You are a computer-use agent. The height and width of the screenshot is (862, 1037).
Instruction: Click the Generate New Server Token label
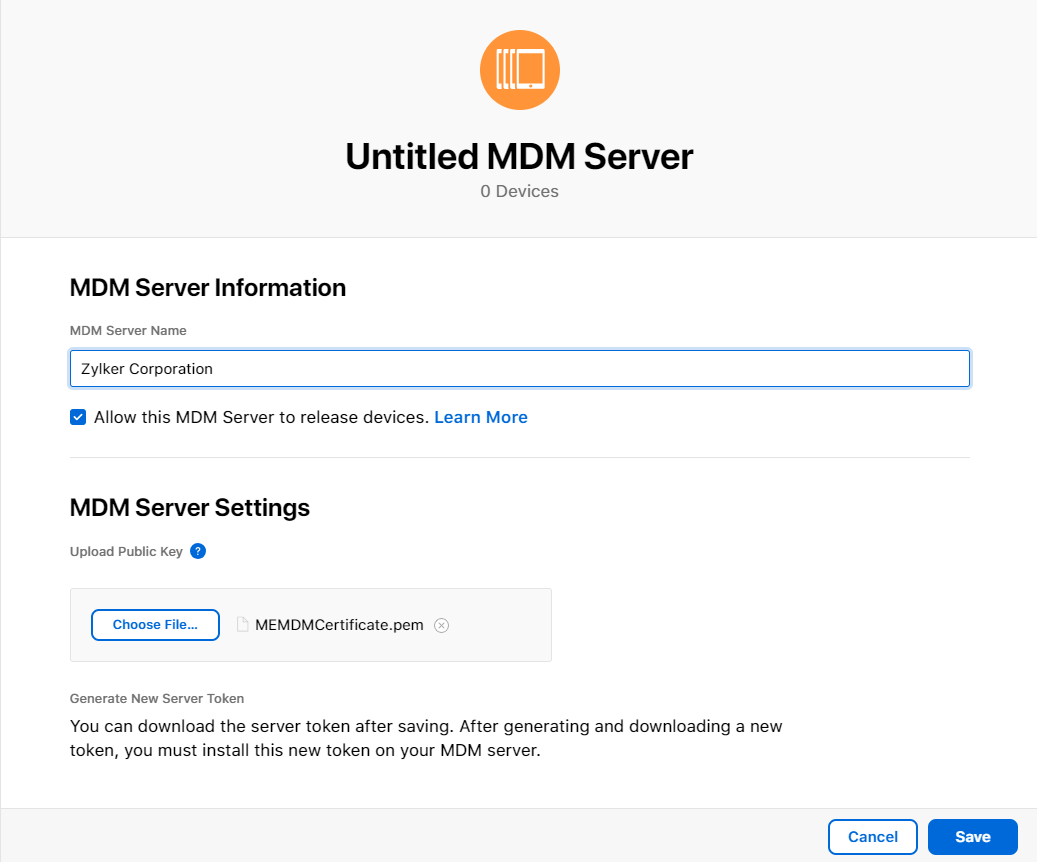155,698
